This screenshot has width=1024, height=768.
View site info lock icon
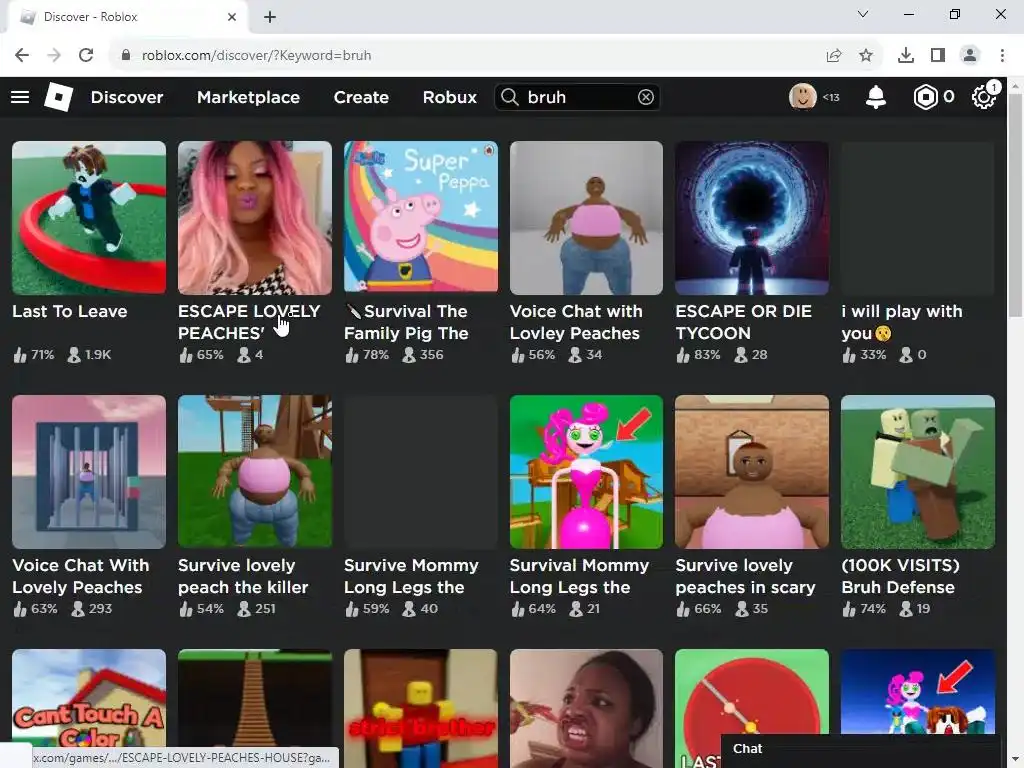126,55
